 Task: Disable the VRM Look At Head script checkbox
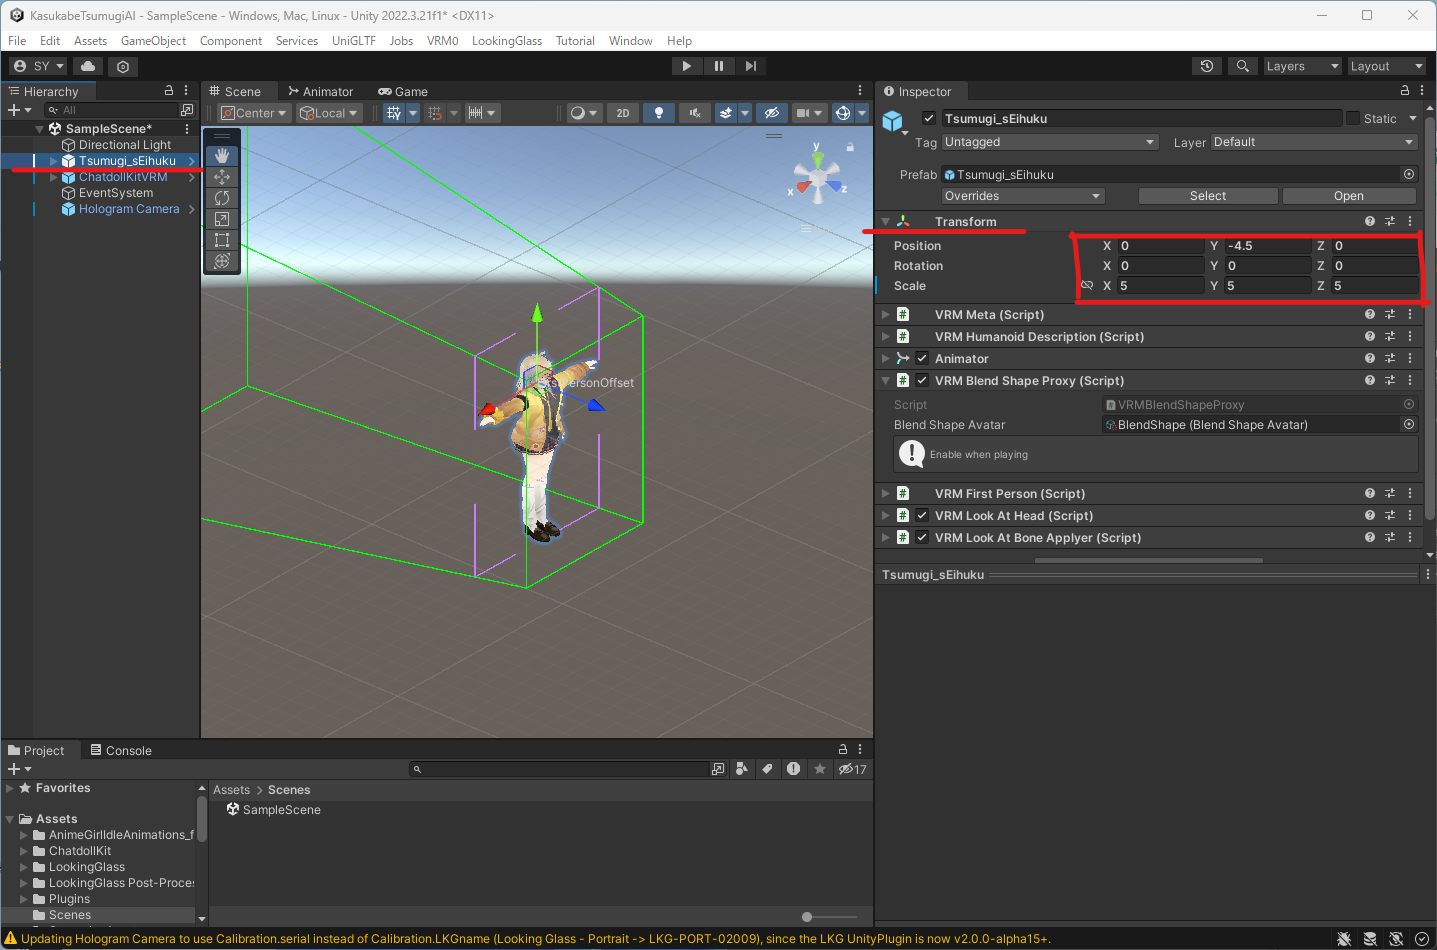[922, 515]
